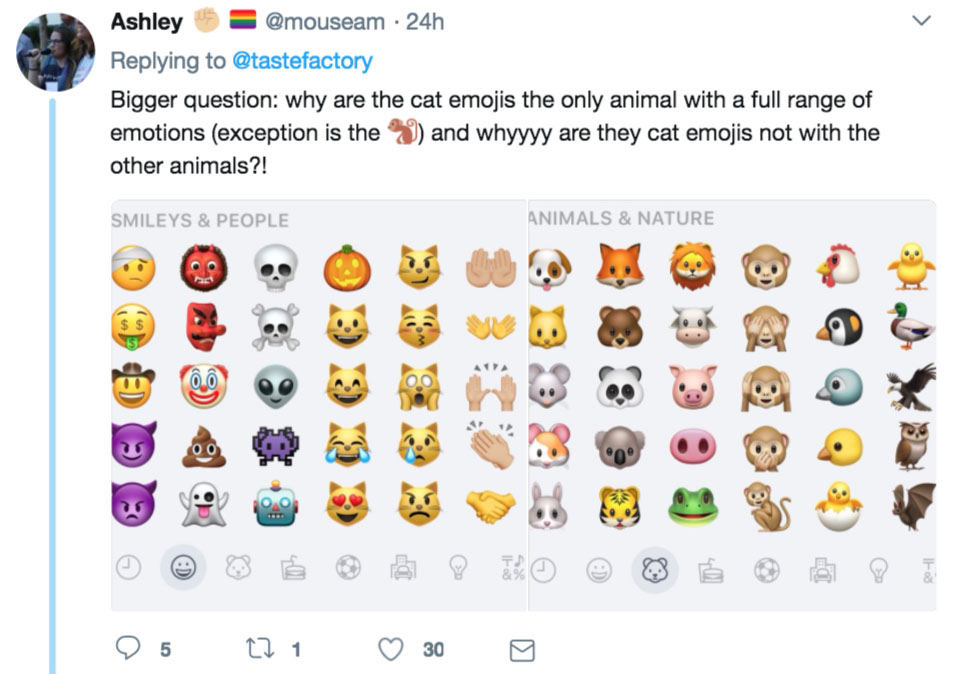Choose the panda face emoji
The height and width of the screenshot is (674, 972).
620,386
